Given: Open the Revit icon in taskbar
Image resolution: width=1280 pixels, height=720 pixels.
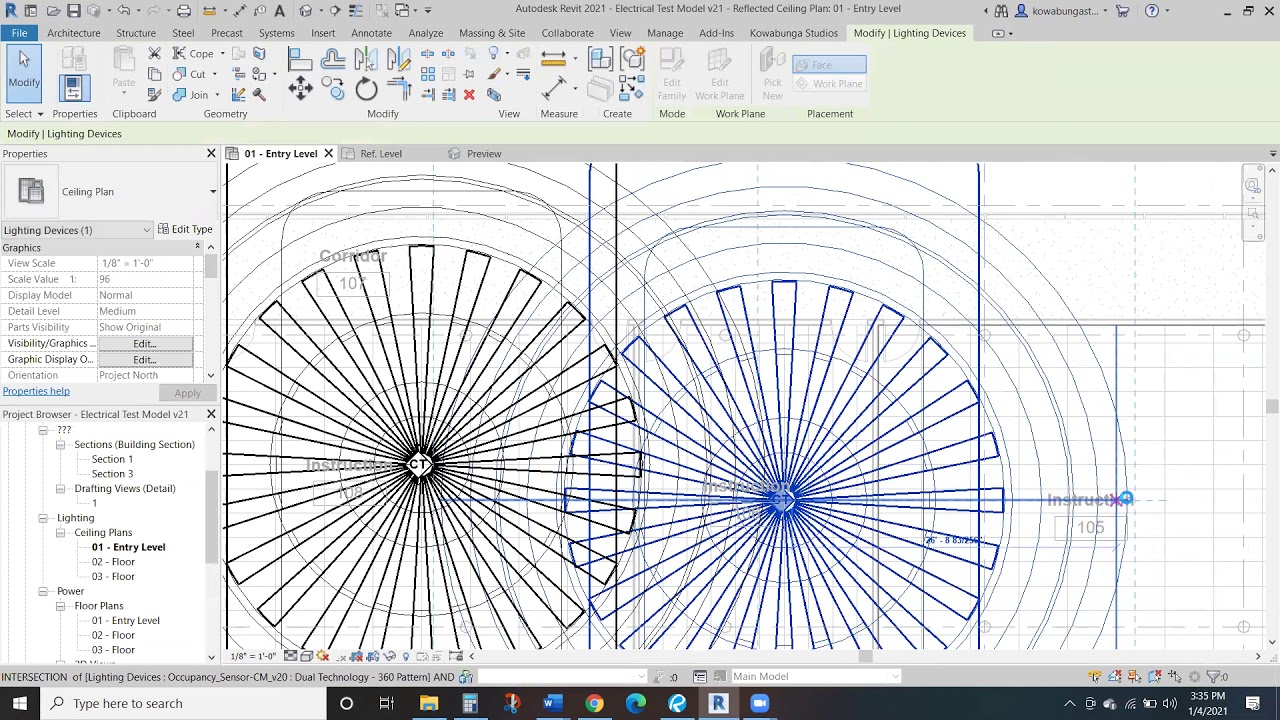Looking at the screenshot, I should click(x=718, y=703).
